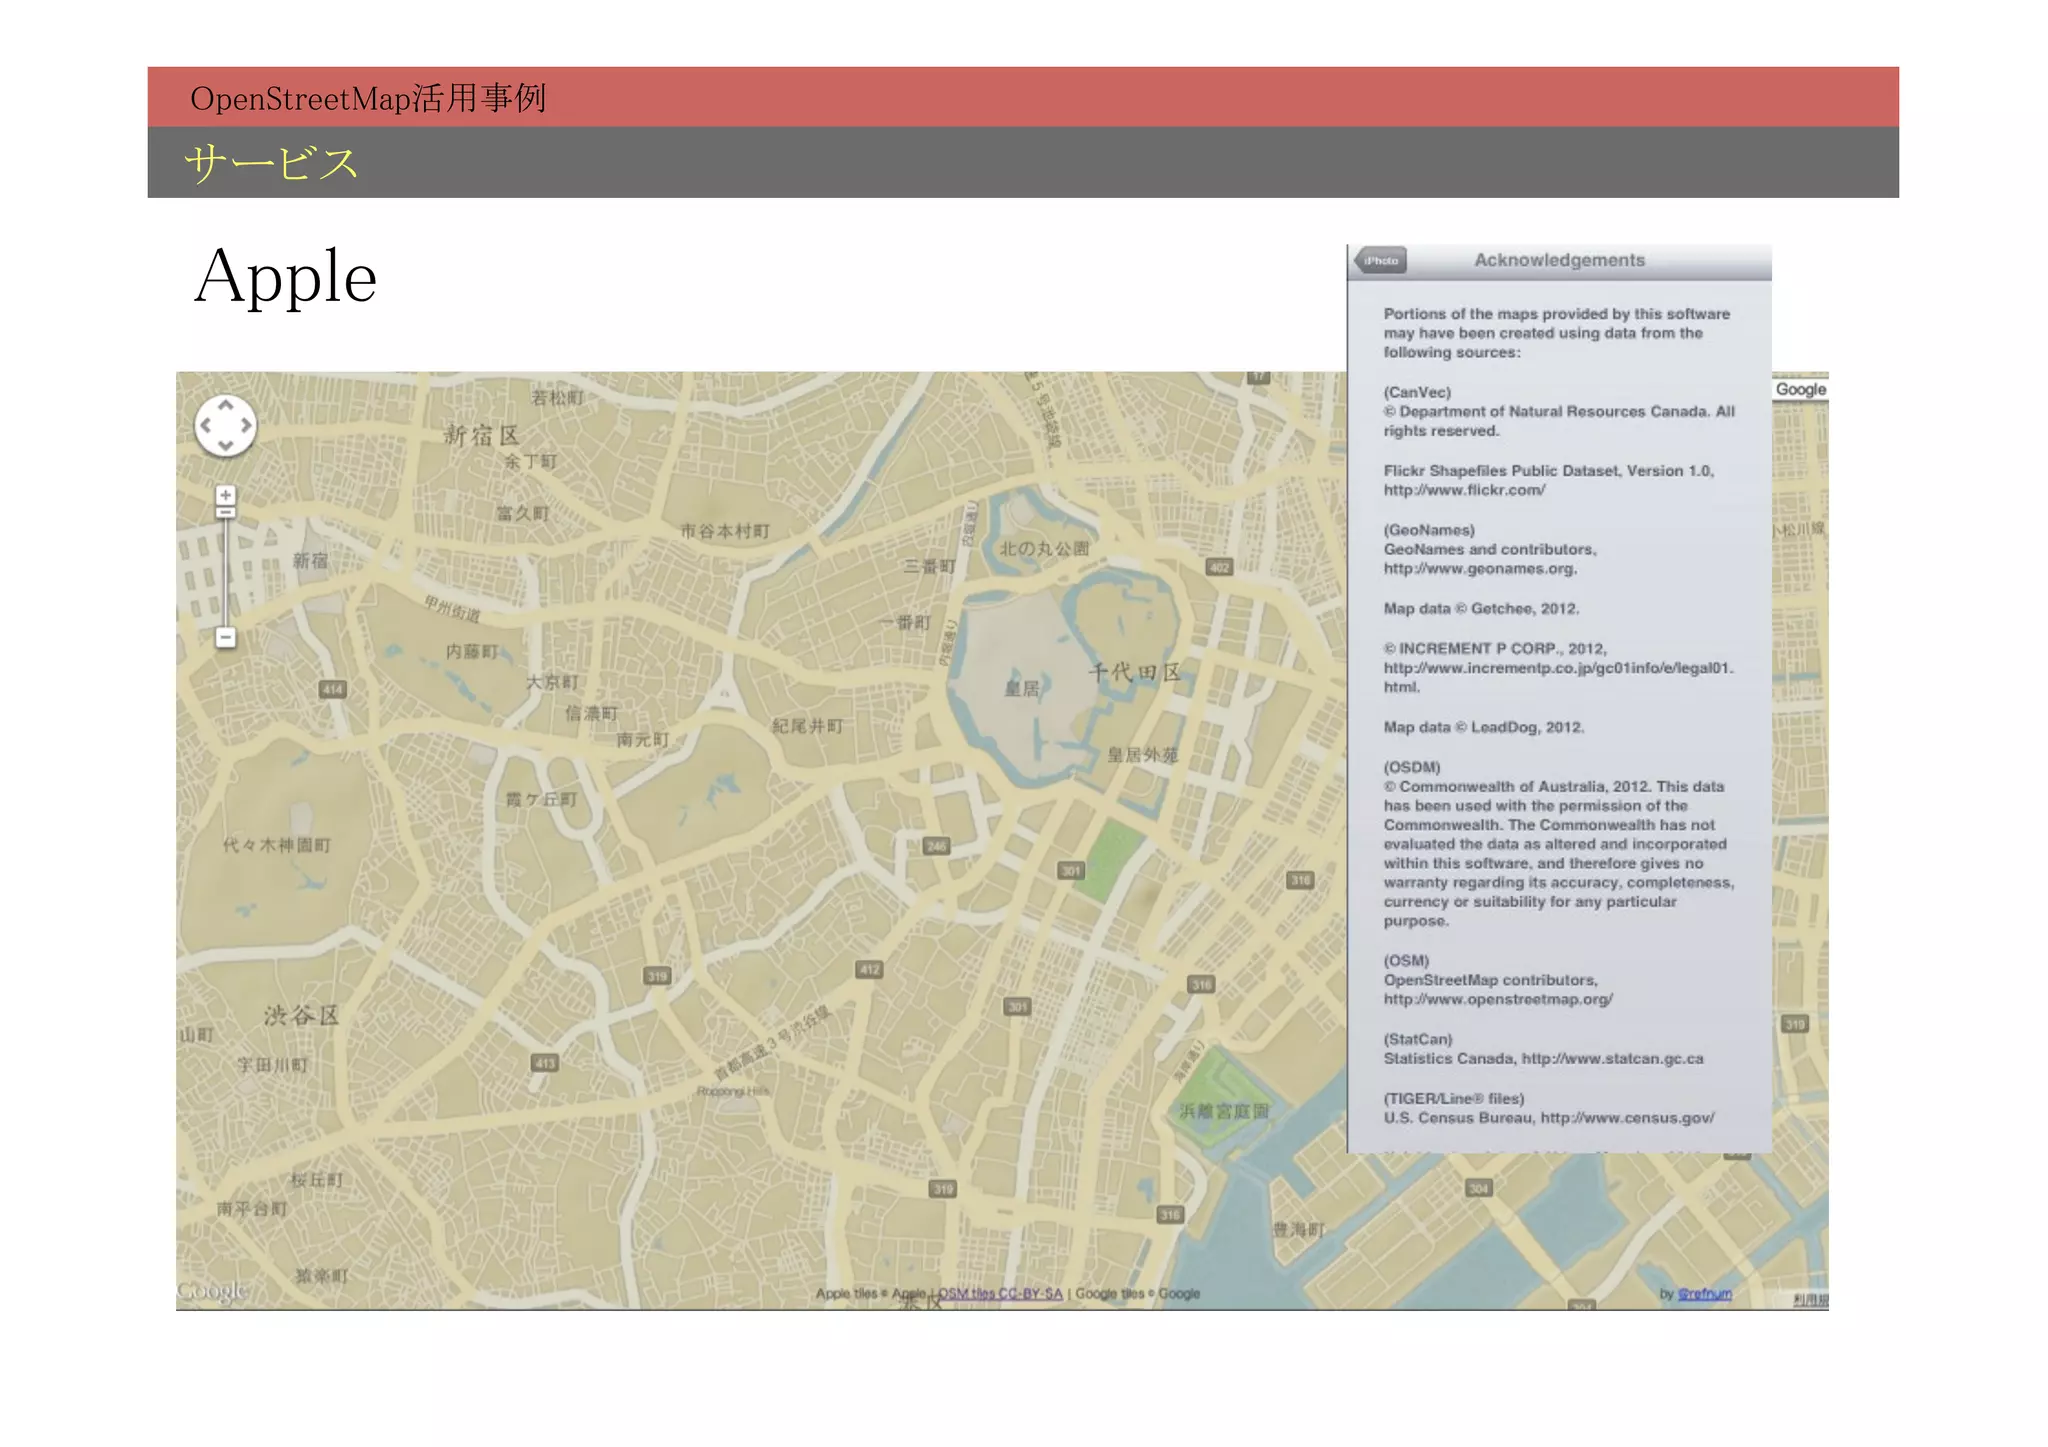Click the 紀尾井町 label on the map
This screenshot has height=1447, width=2048.
tap(807, 726)
